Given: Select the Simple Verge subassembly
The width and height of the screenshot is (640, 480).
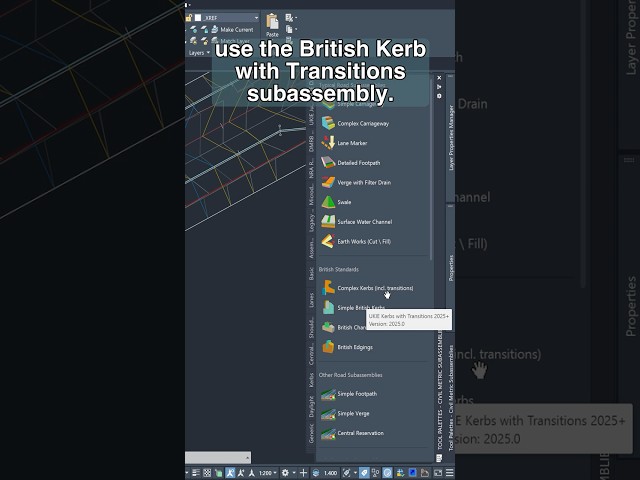Looking at the screenshot, I should click(345, 413).
